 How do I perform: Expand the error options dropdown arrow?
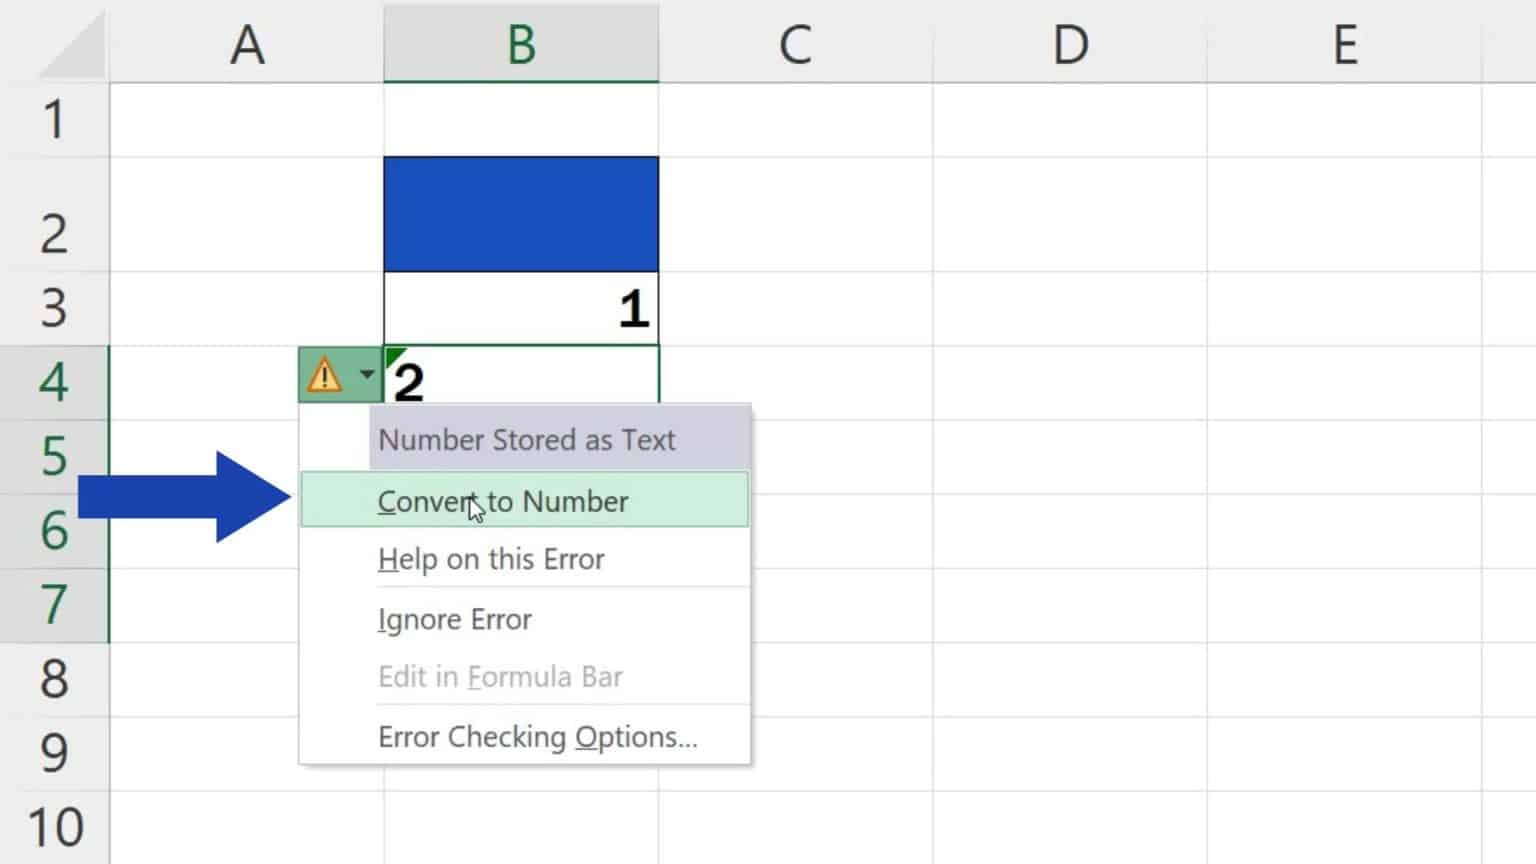point(367,375)
